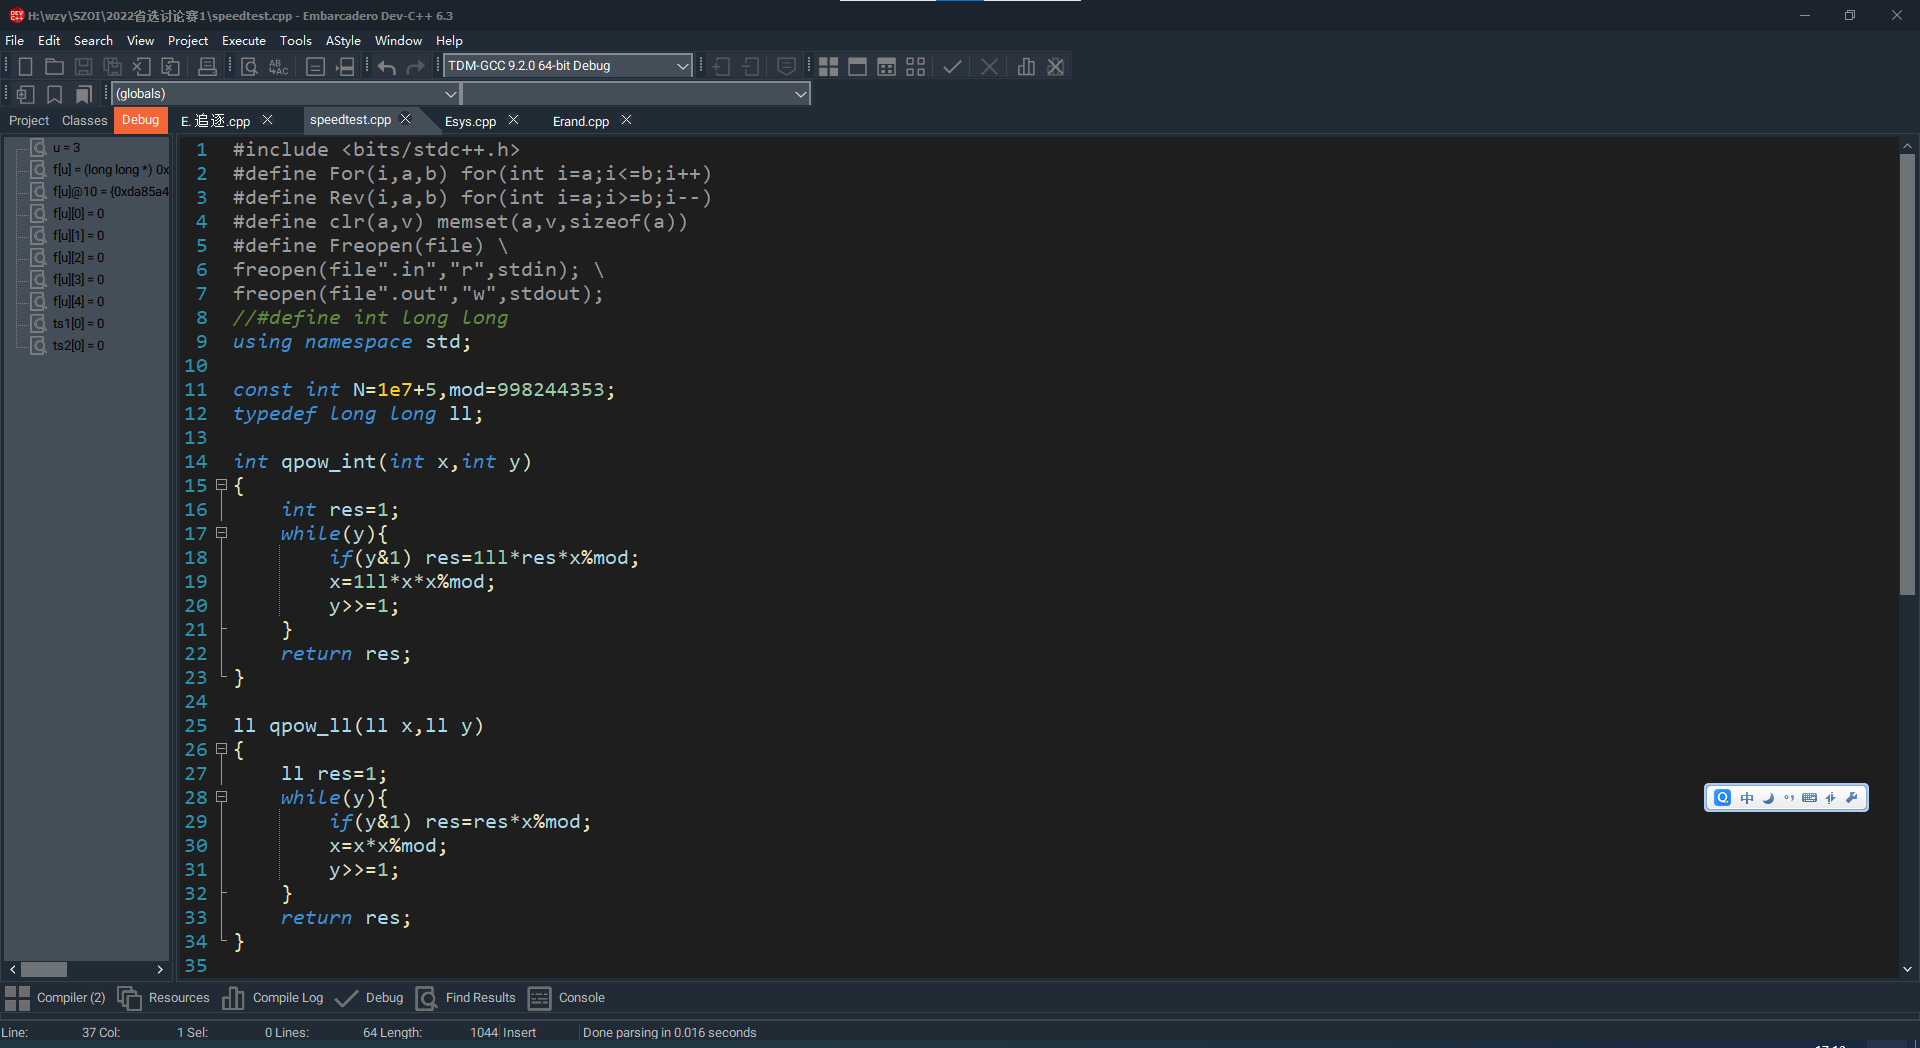
Task: Close the Esys.cpp tab
Action: (513, 120)
